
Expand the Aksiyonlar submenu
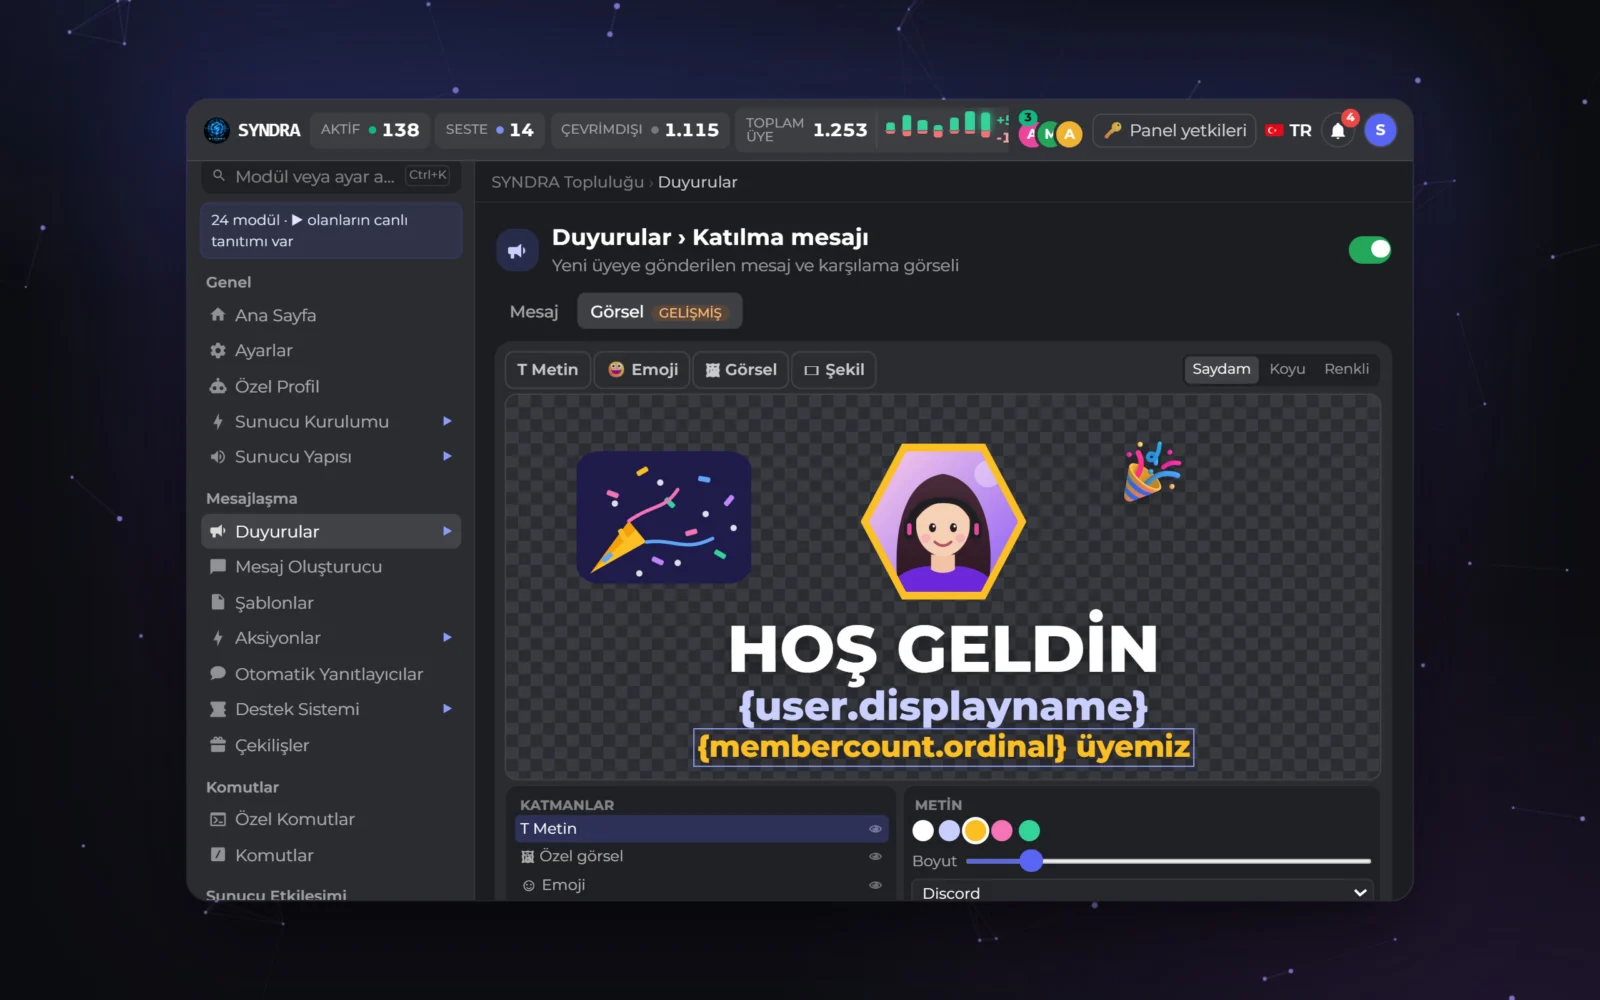pyautogui.click(x=447, y=638)
